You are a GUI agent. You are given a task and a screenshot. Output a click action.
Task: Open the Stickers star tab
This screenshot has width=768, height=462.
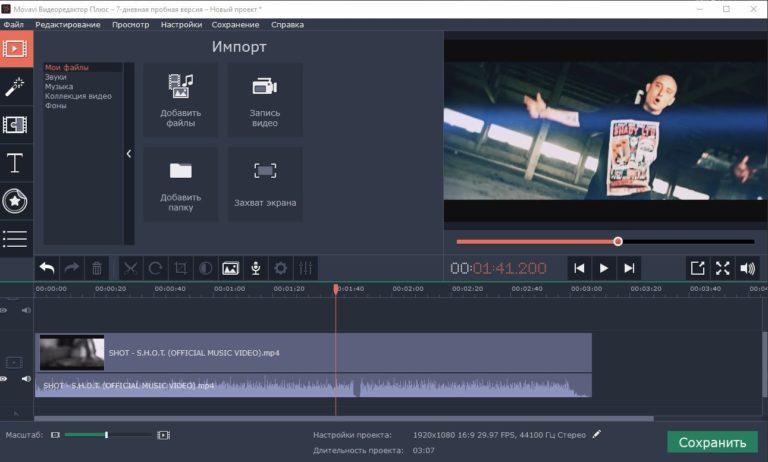pos(16,201)
